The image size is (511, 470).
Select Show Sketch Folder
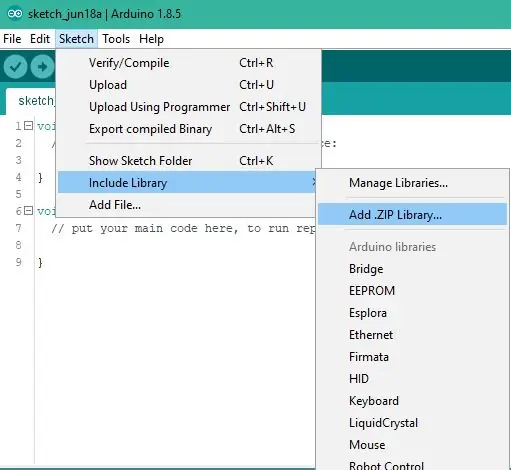coord(188,161)
